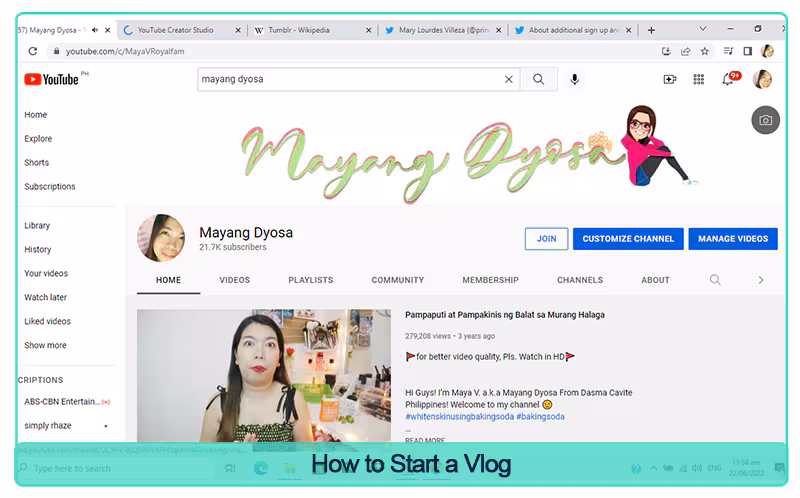Switch to the VIDEOS channel tab
The image size is (800, 498).
(x=235, y=280)
